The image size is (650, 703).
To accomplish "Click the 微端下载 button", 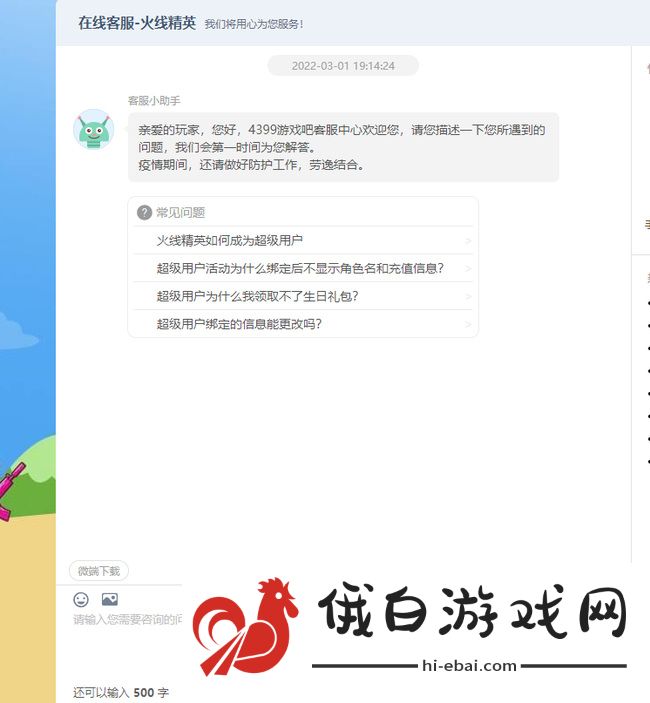I will [x=99, y=571].
